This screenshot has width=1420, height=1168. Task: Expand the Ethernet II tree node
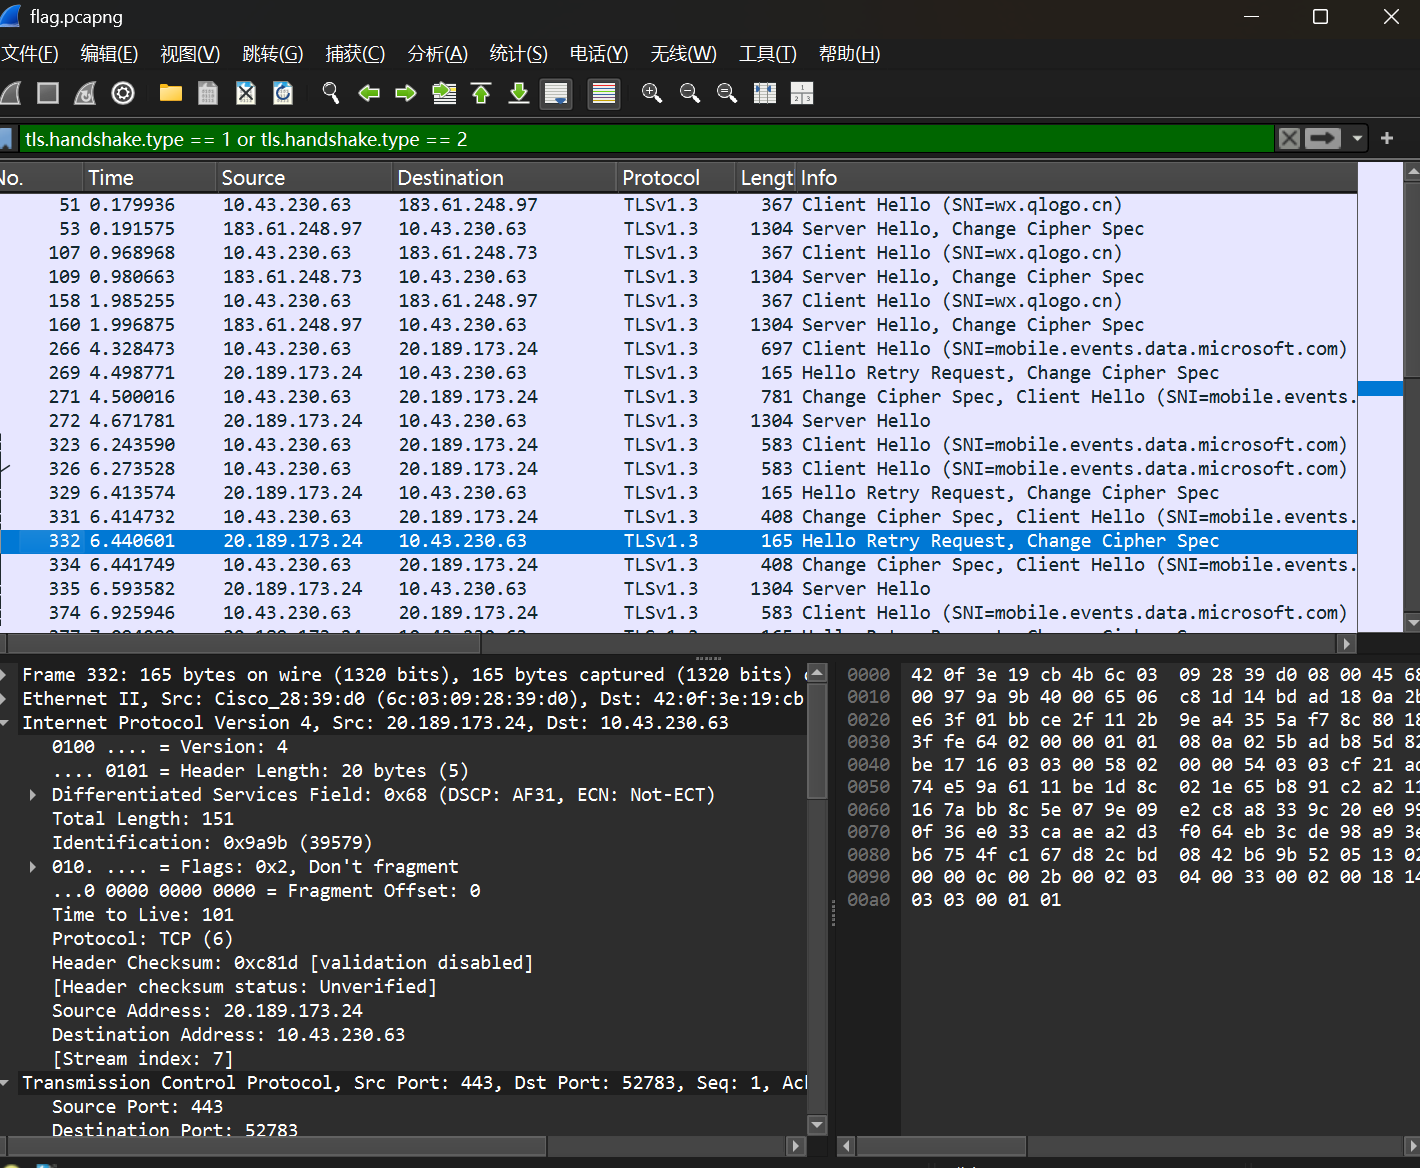tap(5, 699)
